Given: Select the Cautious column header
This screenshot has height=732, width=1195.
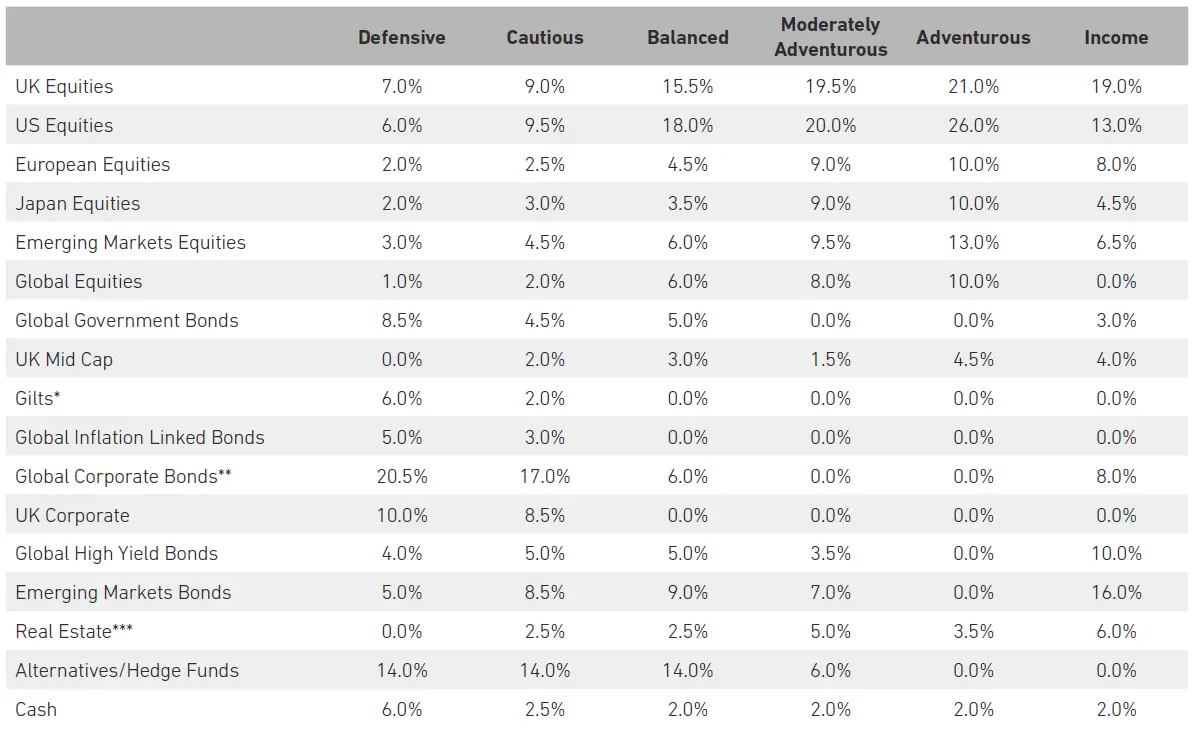Looking at the screenshot, I should 544,38.
